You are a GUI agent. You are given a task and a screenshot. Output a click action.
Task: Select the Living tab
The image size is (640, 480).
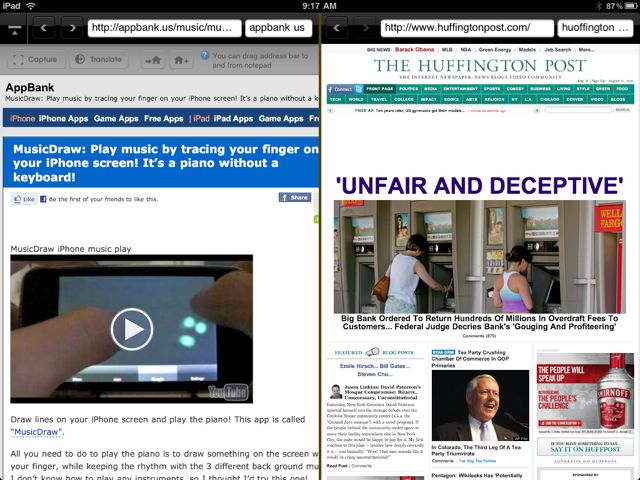click(x=564, y=89)
